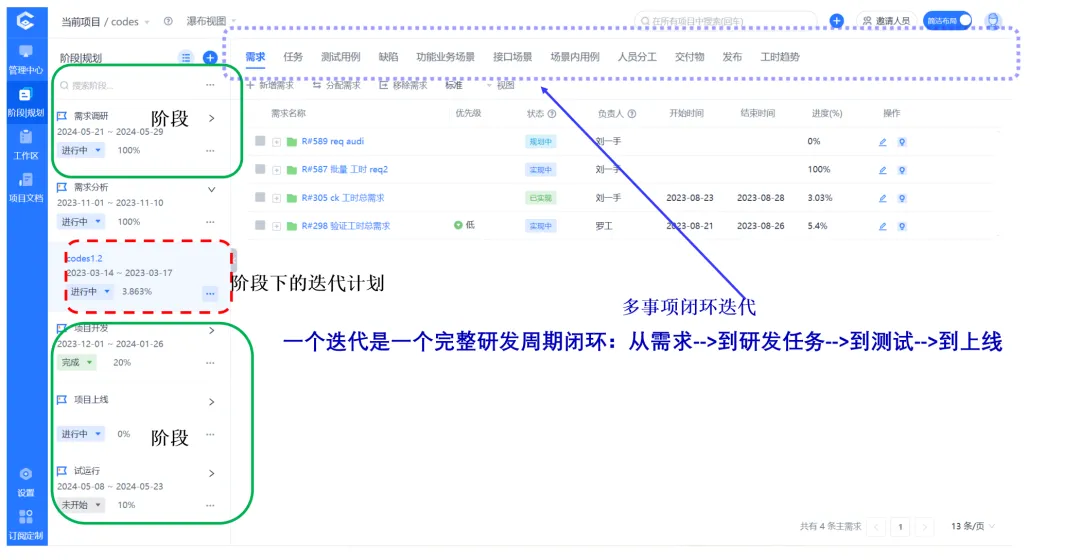1080x560 pixels.
Task: Click the 分配需求 button
Action: coord(336,85)
